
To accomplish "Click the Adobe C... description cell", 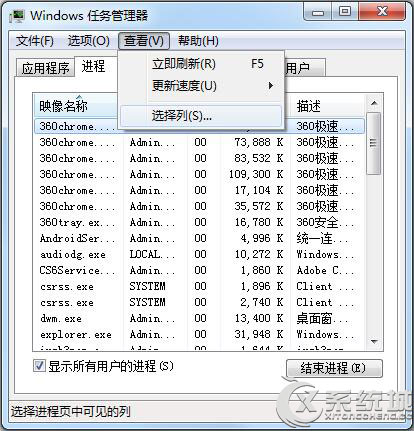I will (325, 270).
